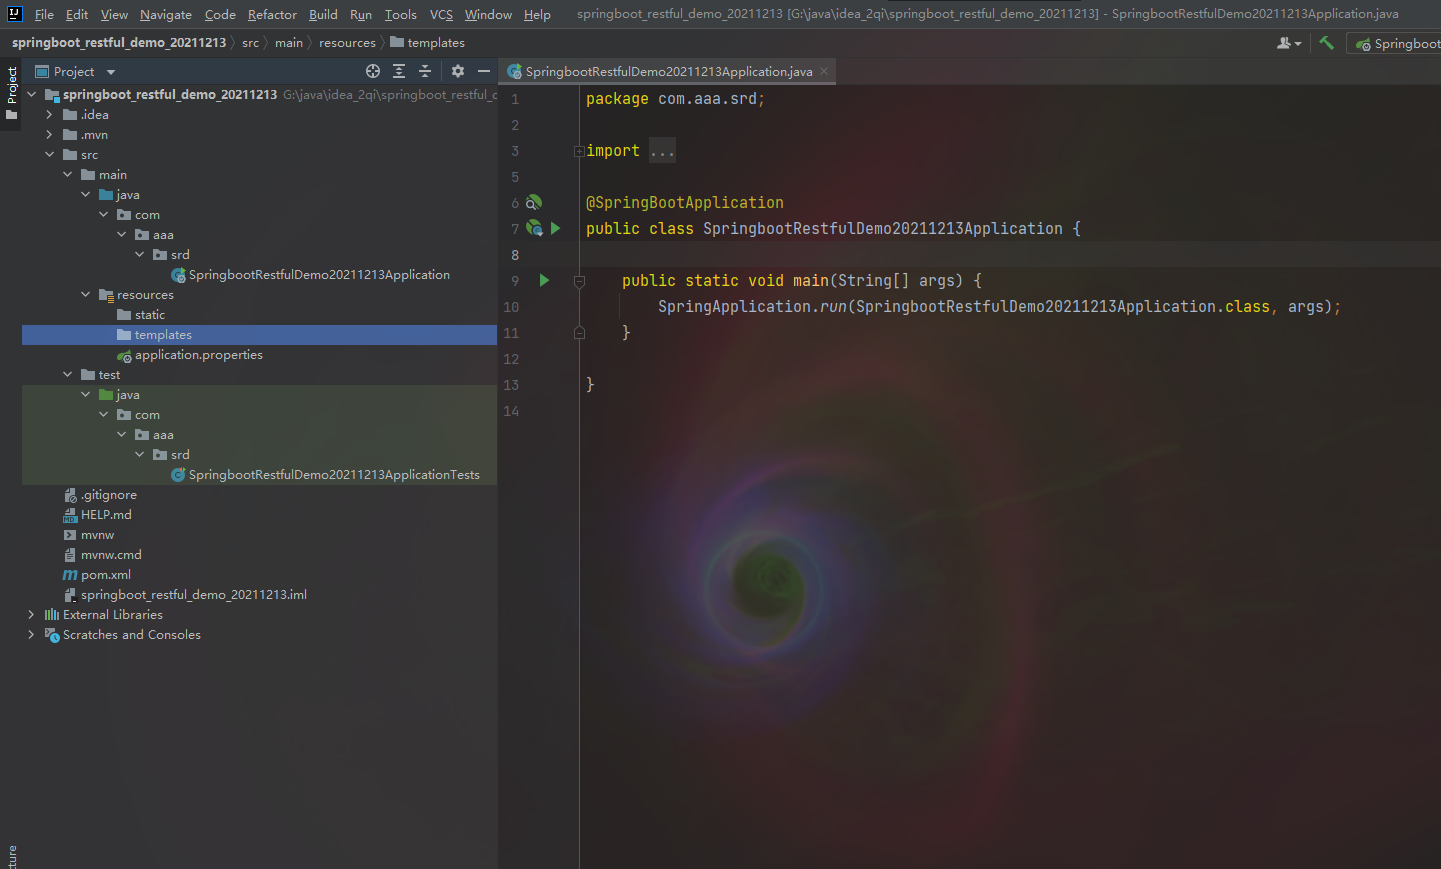Image resolution: width=1441 pixels, height=869 pixels.
Task: Expand External Libraries node
Action: tap(31, 615)
